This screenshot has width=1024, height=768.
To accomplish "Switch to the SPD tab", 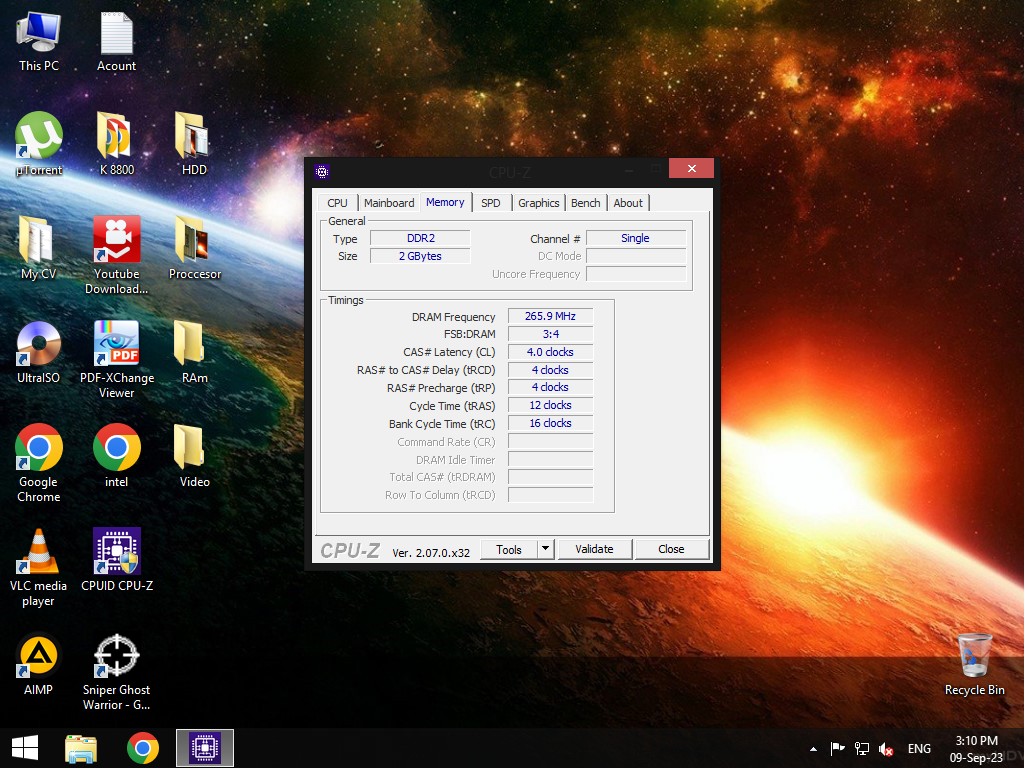I will 491,203.
